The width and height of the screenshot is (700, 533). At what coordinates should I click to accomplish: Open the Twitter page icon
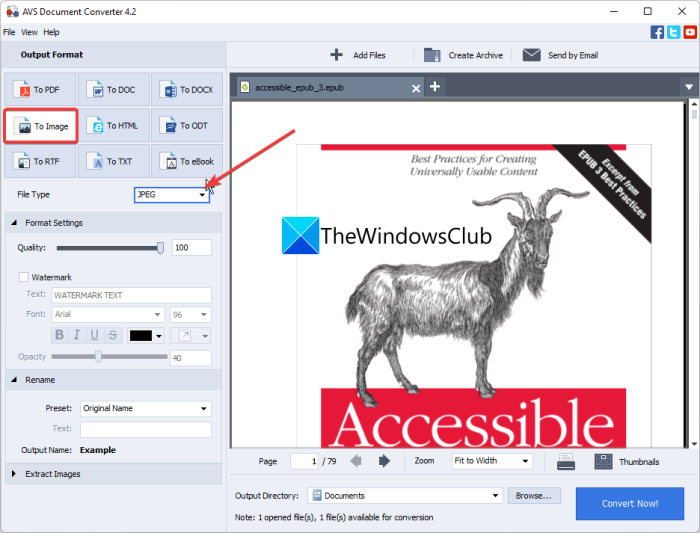(673, 32)
